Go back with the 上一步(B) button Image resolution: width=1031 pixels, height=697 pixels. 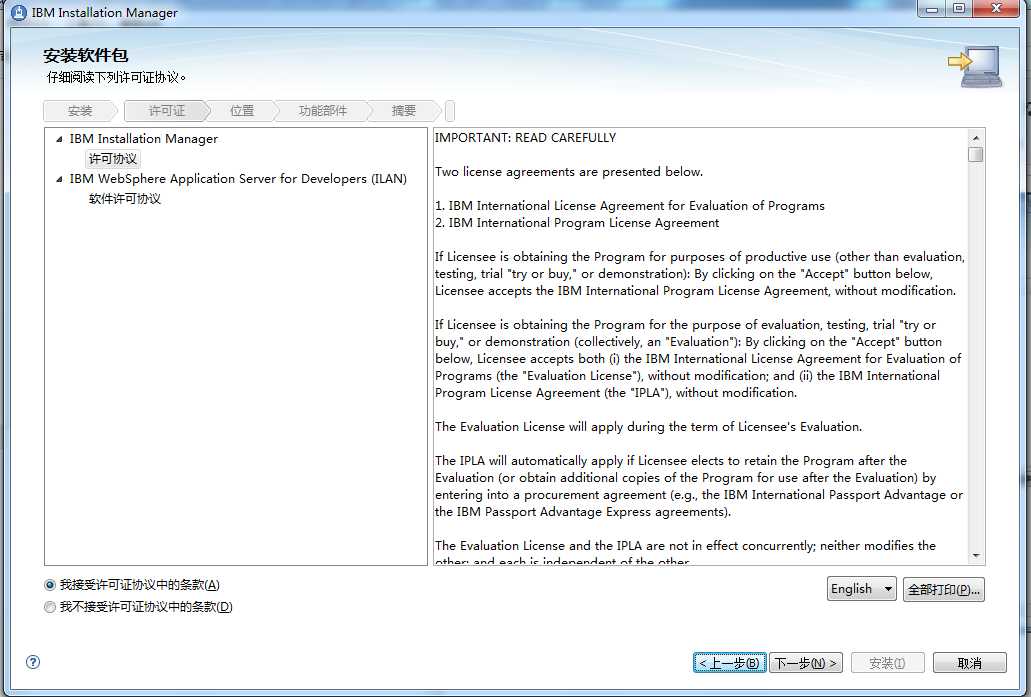click(x=730, y=663)
